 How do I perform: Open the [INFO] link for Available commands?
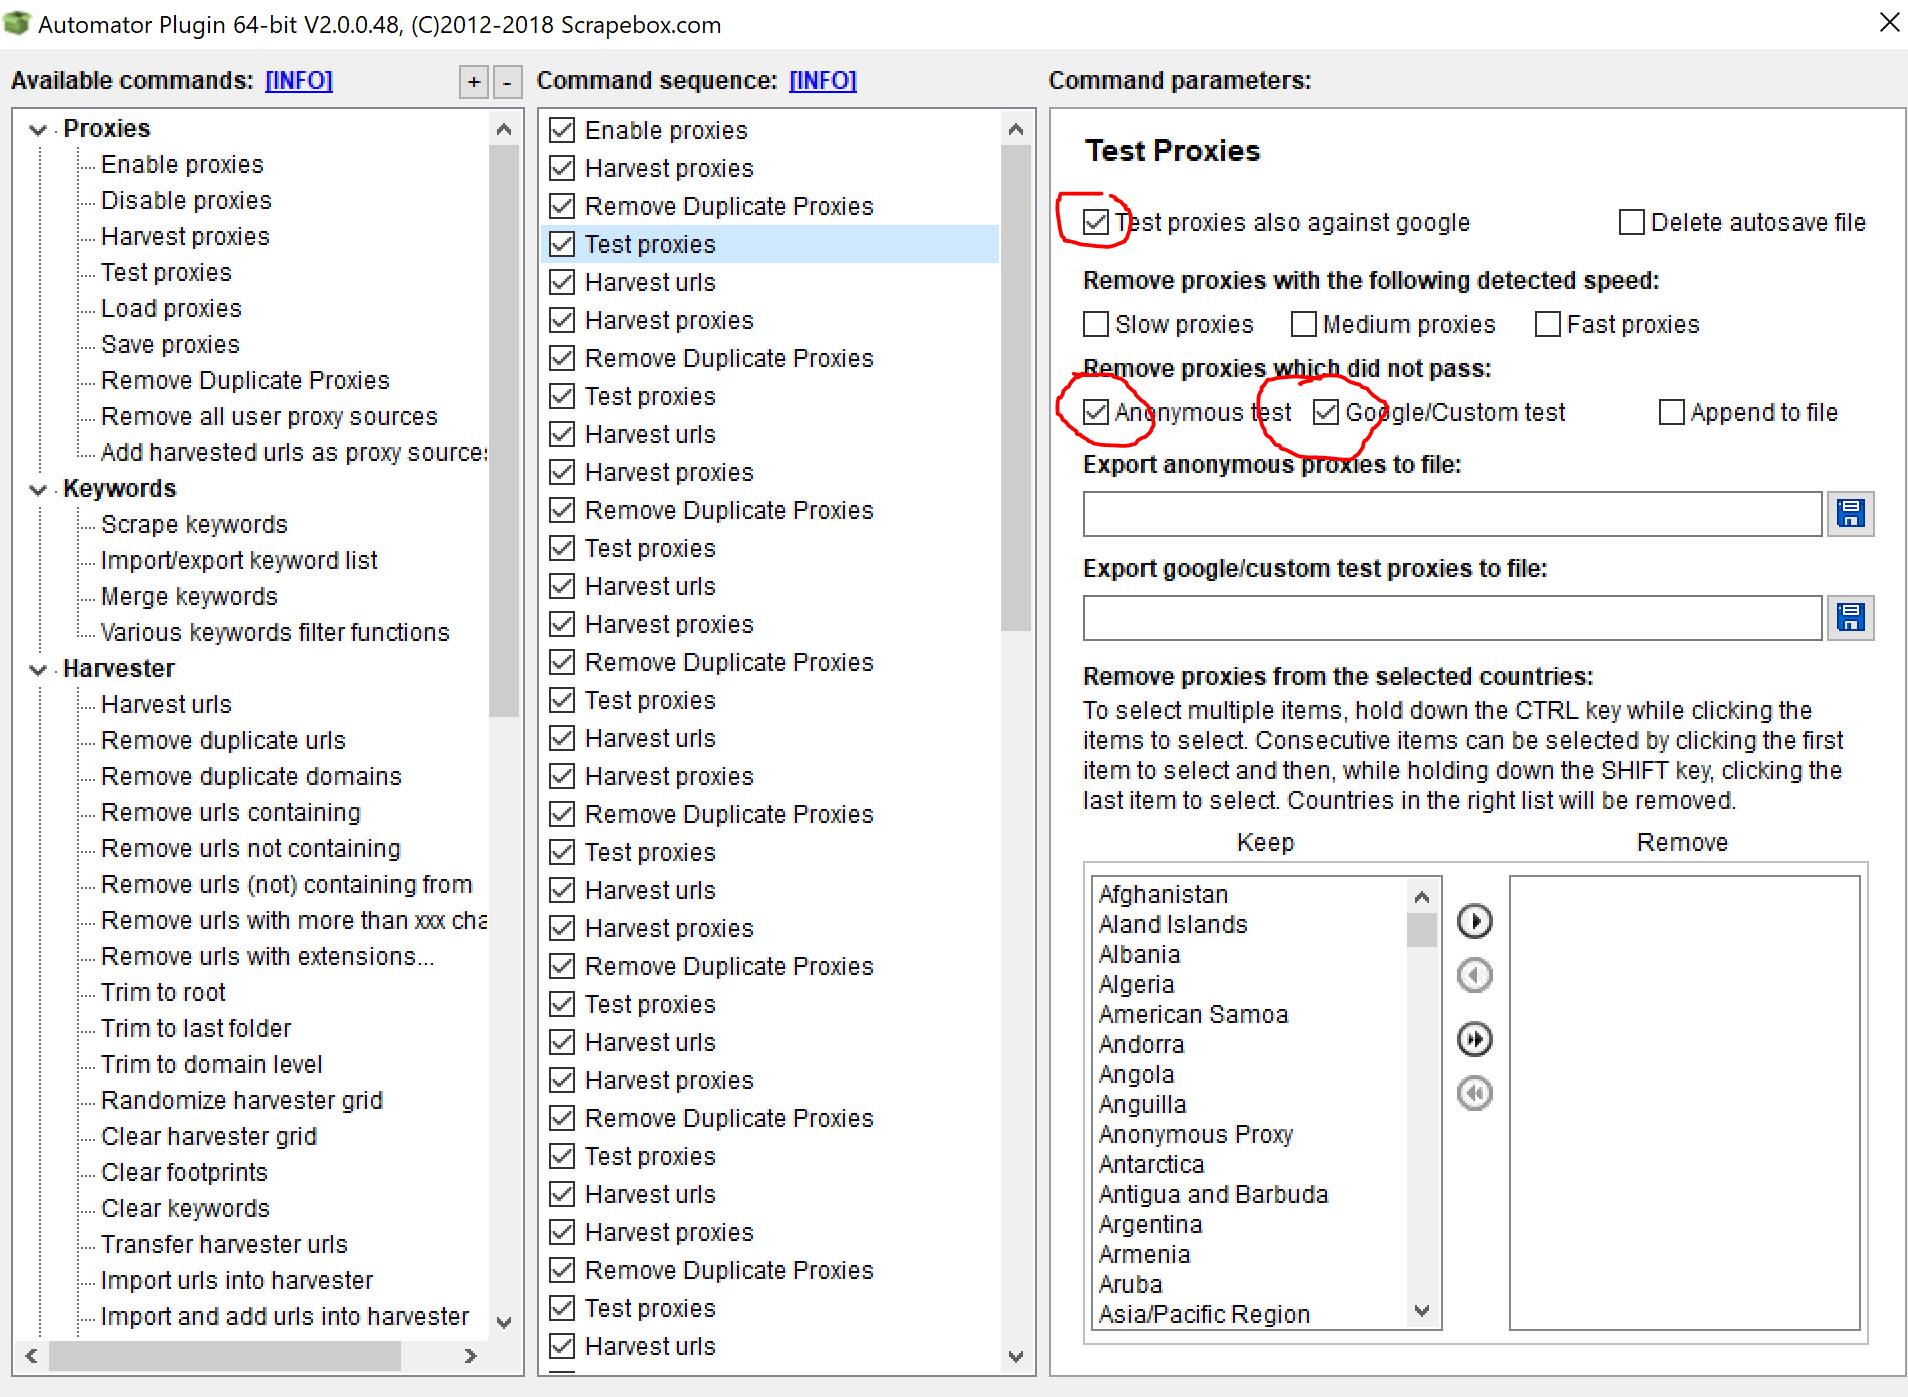coord(299,80)
